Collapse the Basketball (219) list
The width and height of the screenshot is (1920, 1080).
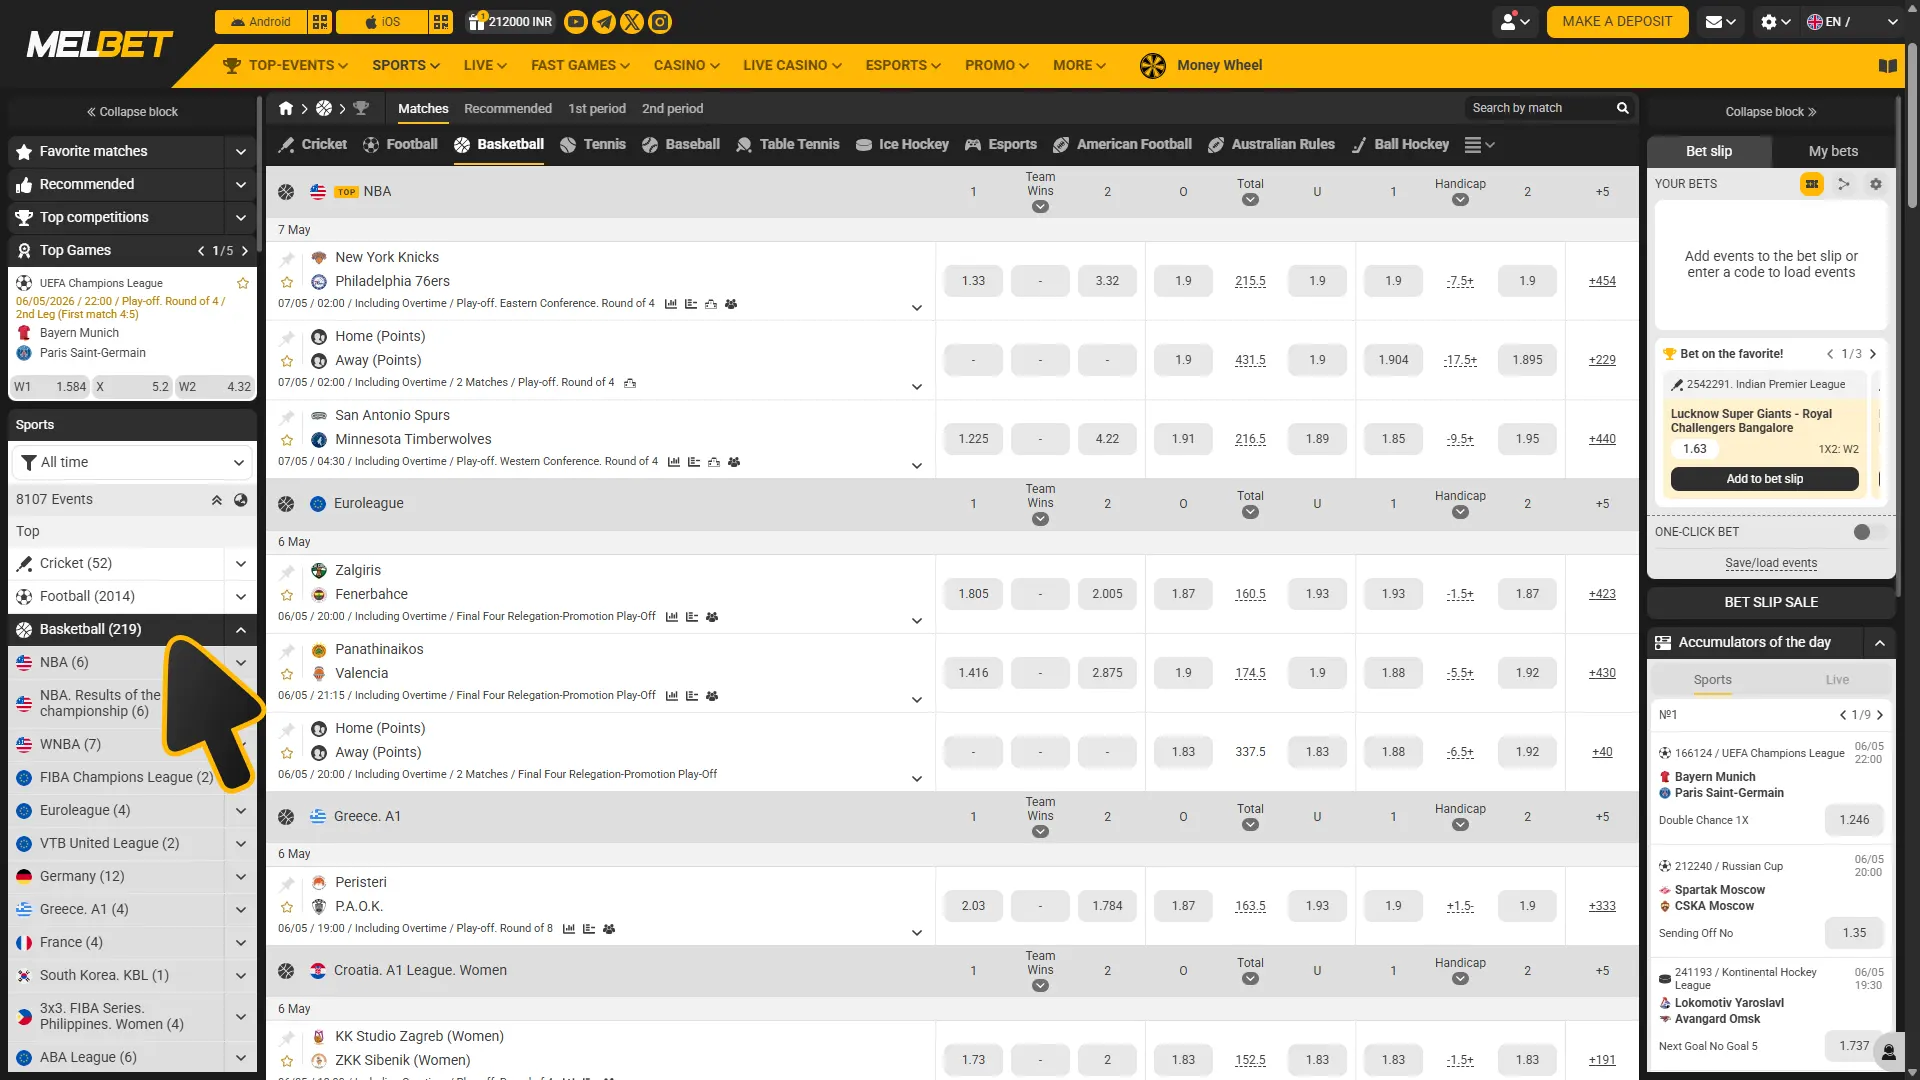[241, 630]
